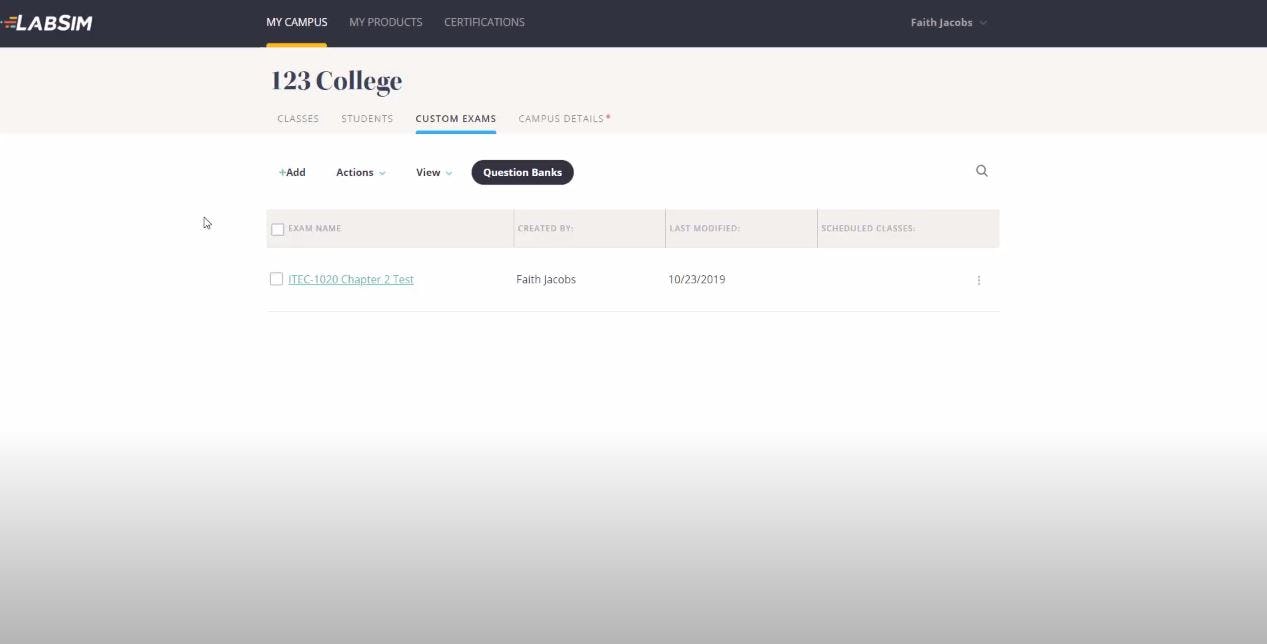Open the three-dot options menu for the exam row
Image resolution: width=1267 pixels, height=644 pixels.
click(x=978, y=280)
